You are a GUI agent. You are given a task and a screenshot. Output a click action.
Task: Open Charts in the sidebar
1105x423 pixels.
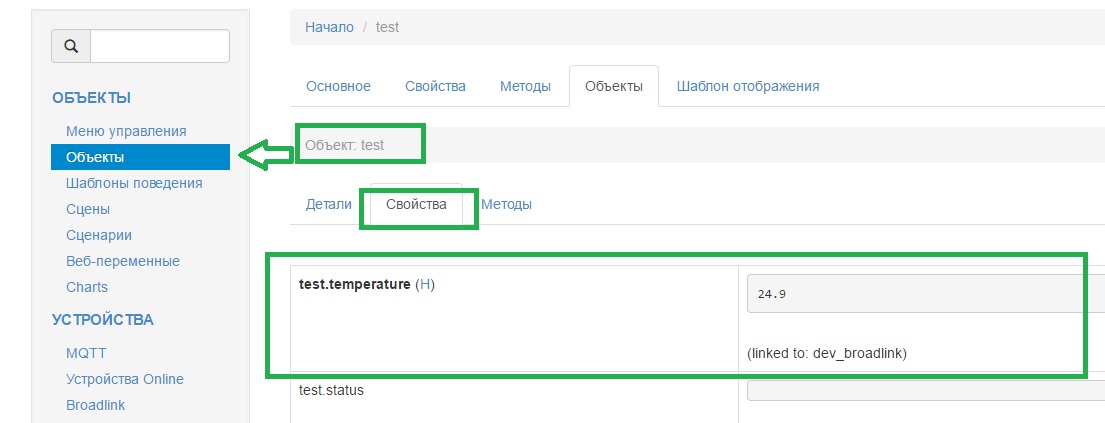[x=87, y=287]
